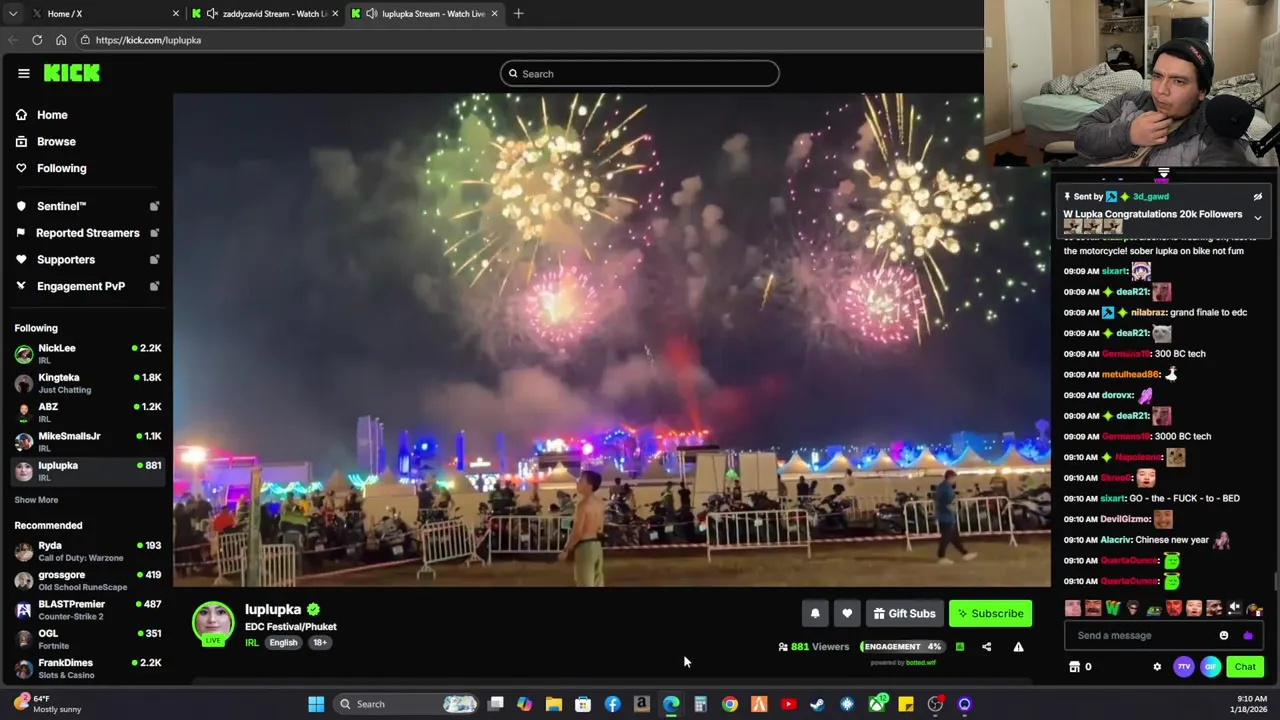This screenshot has height=720, width=1280.
Task: Open the Xbox app in taskbar
Action: click(877, 704)
